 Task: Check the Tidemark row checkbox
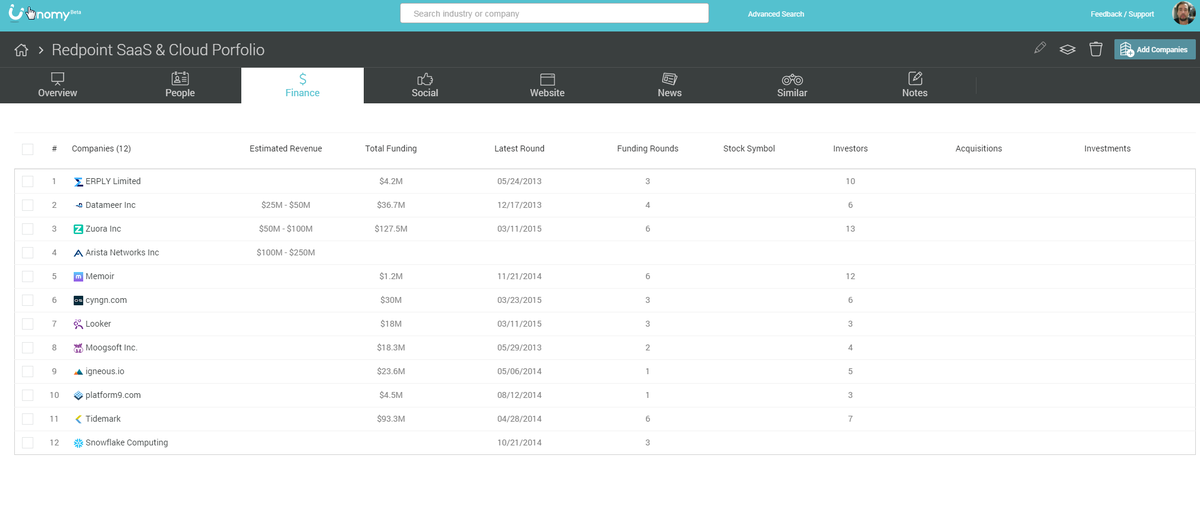point(27,419)
